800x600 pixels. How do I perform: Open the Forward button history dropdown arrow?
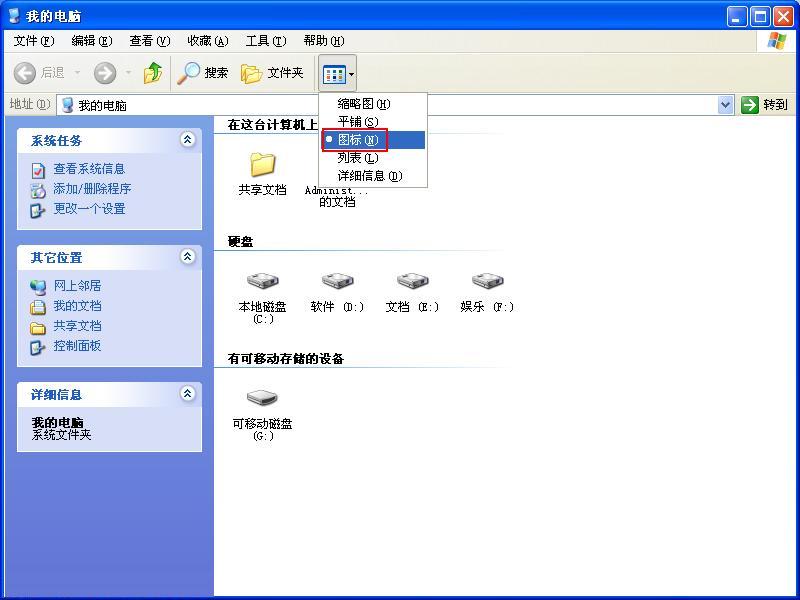click(129, 72)
